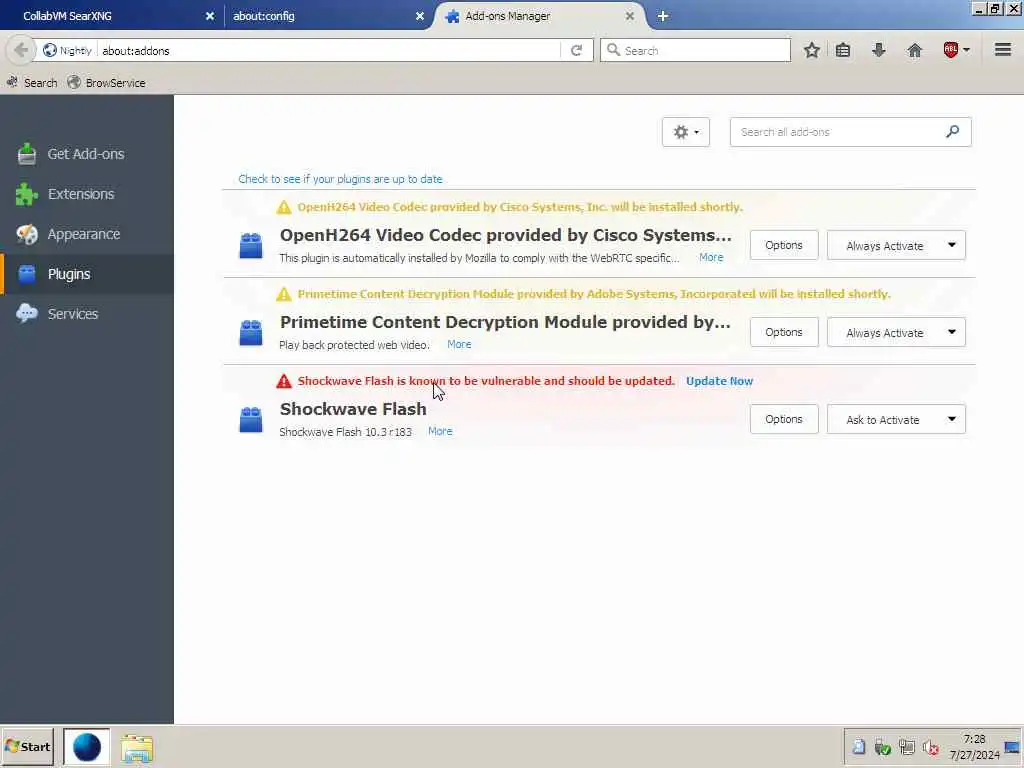Click Options for Primetime Content Decryption Module

tap(784, 332)
